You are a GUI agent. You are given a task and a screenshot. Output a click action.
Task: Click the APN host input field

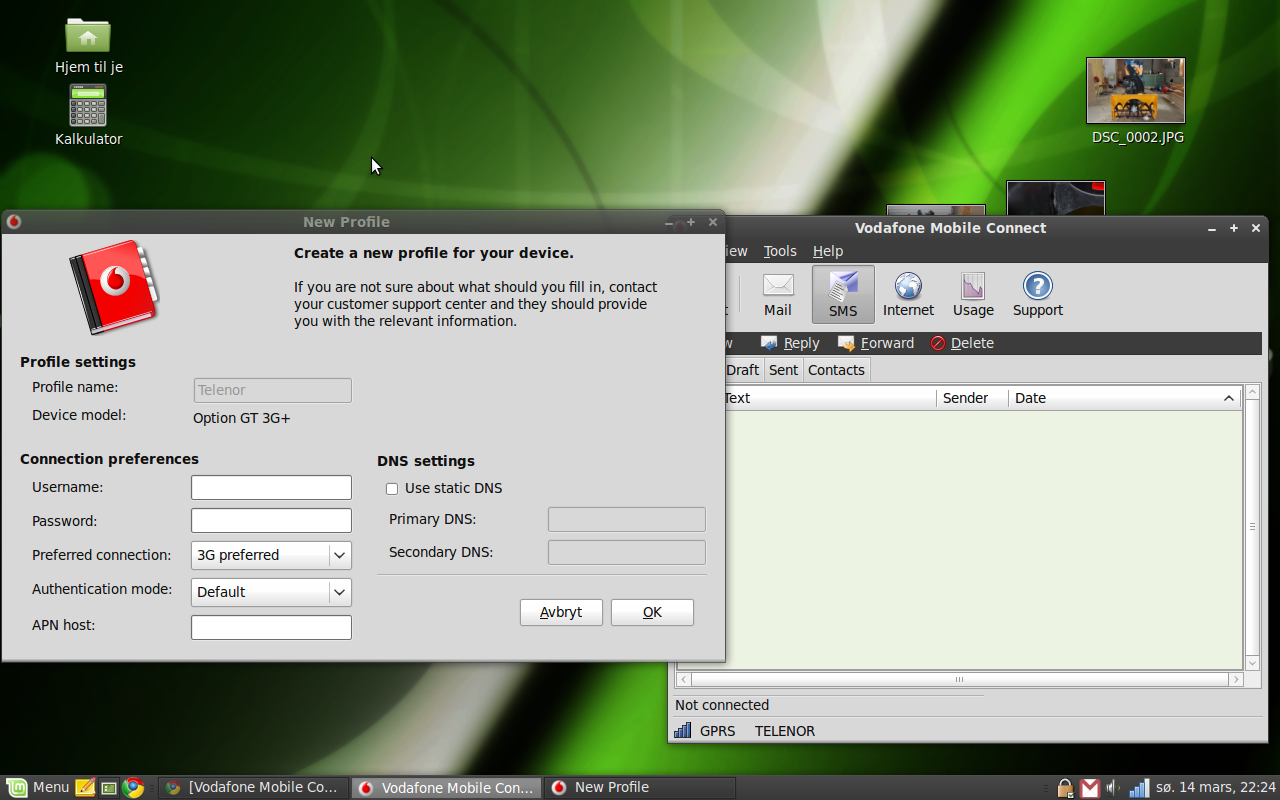coord(271,627)
